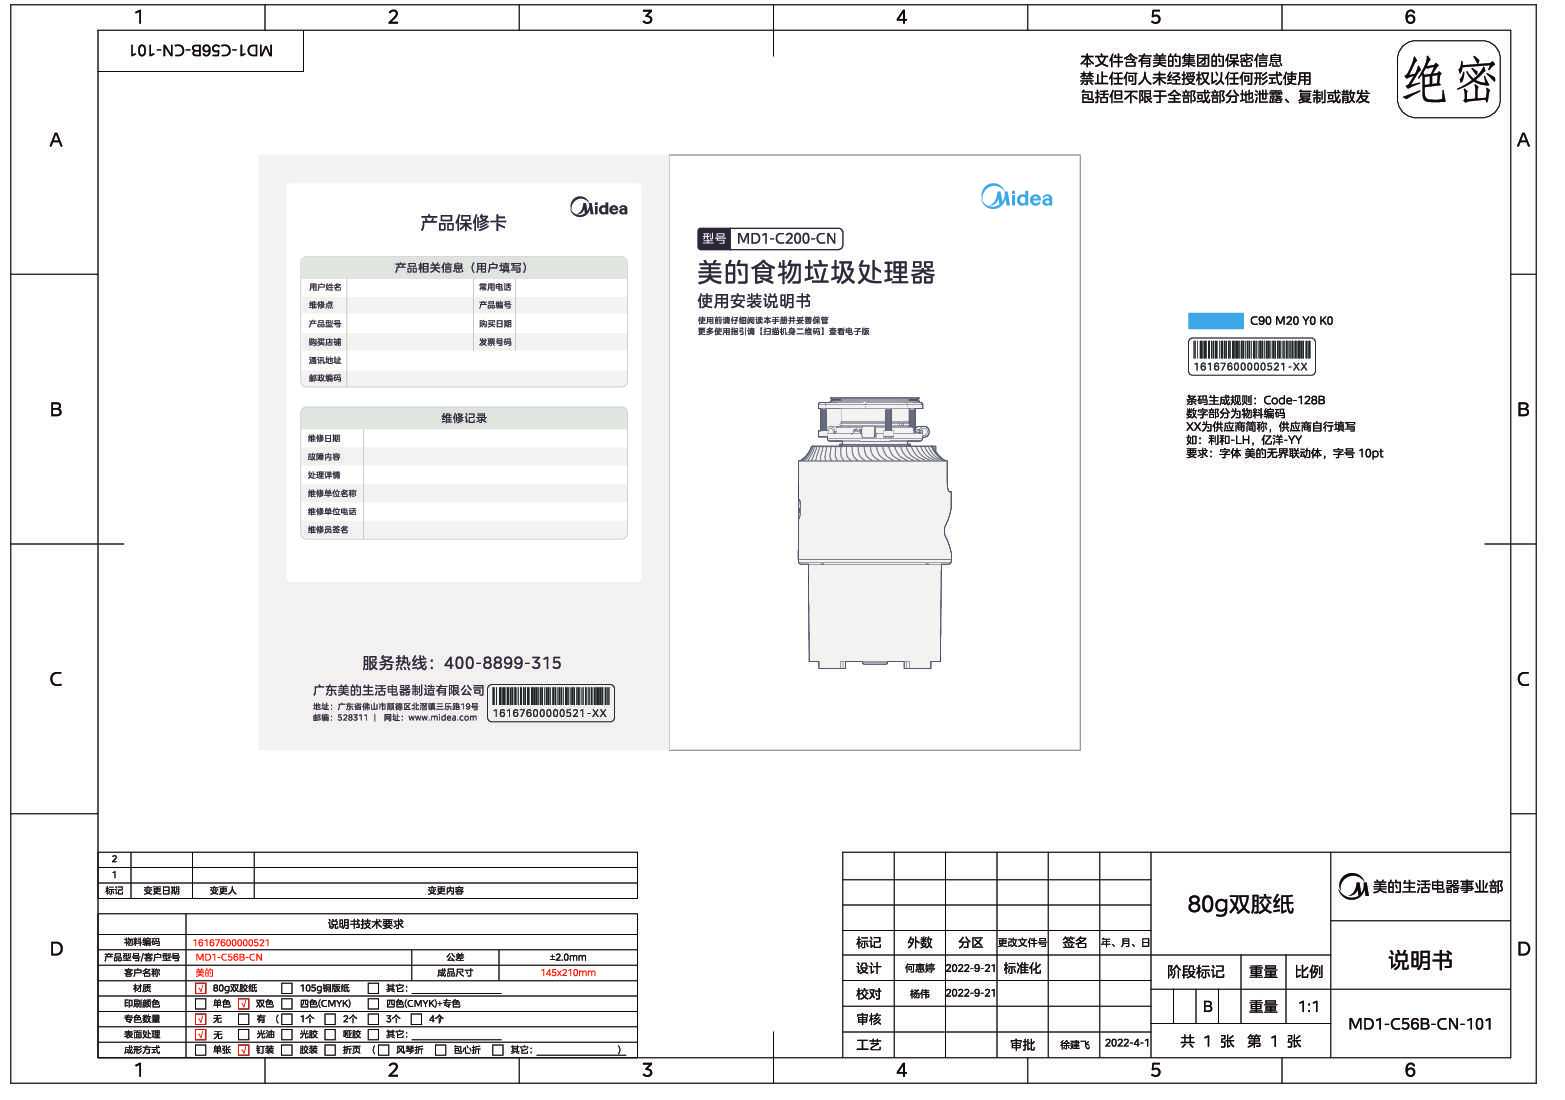The height and width of the screenshot is (1100, 1565).
Task: Click the '说明书技术要求' table header
Action: (366, 925)
